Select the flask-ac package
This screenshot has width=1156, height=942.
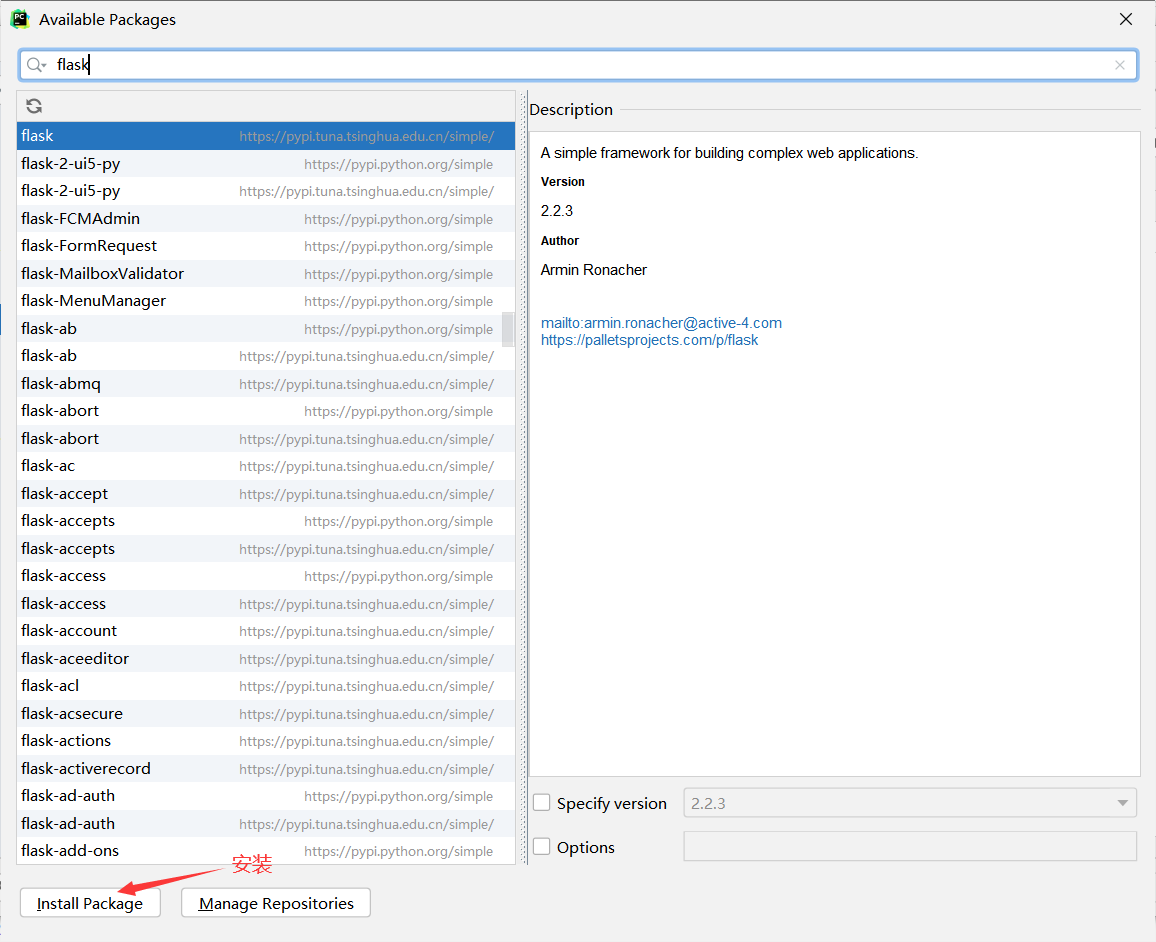pyautogui.click(x=265, y=466)
